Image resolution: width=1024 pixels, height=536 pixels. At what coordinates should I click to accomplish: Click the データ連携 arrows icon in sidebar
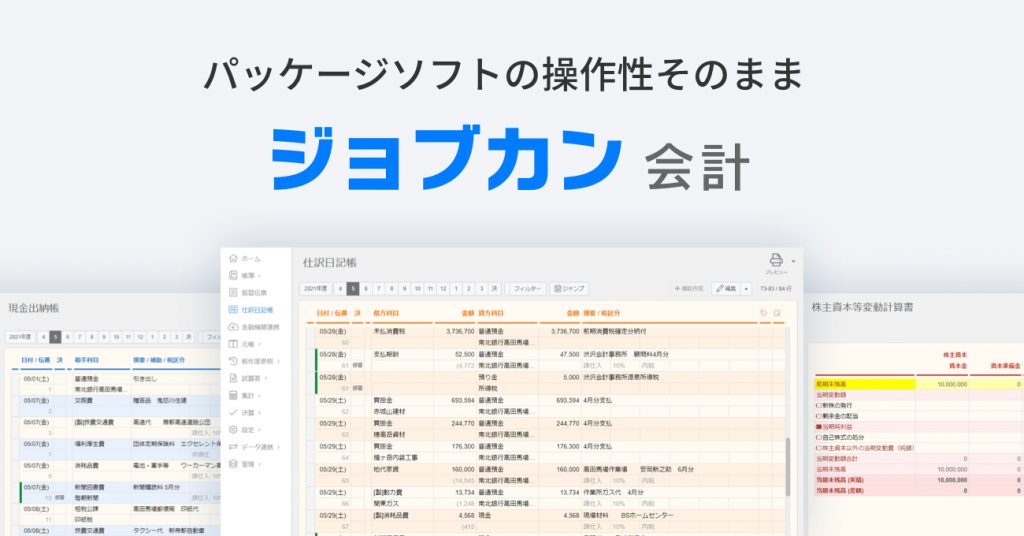(233, 447)
